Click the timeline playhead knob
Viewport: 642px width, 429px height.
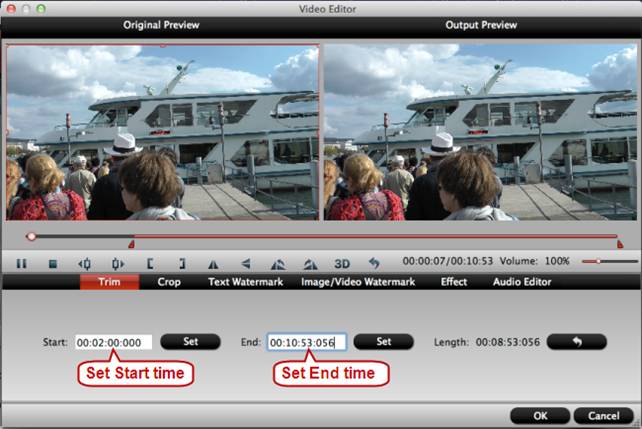point(31,237)
